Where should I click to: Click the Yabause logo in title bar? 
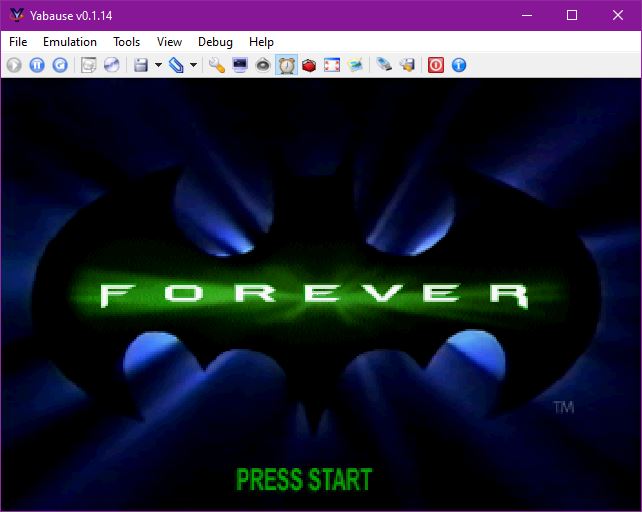[x=17, y=16]
